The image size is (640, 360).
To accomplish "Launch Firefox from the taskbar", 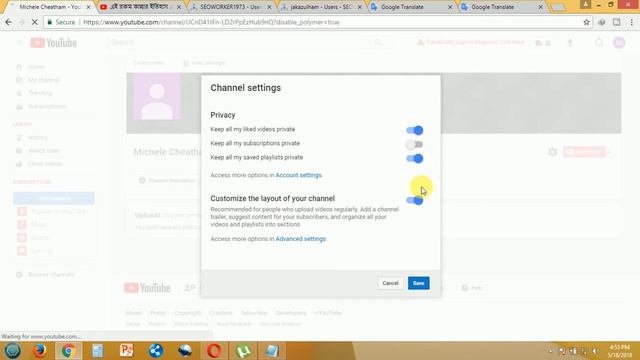I will click(40, 351).
